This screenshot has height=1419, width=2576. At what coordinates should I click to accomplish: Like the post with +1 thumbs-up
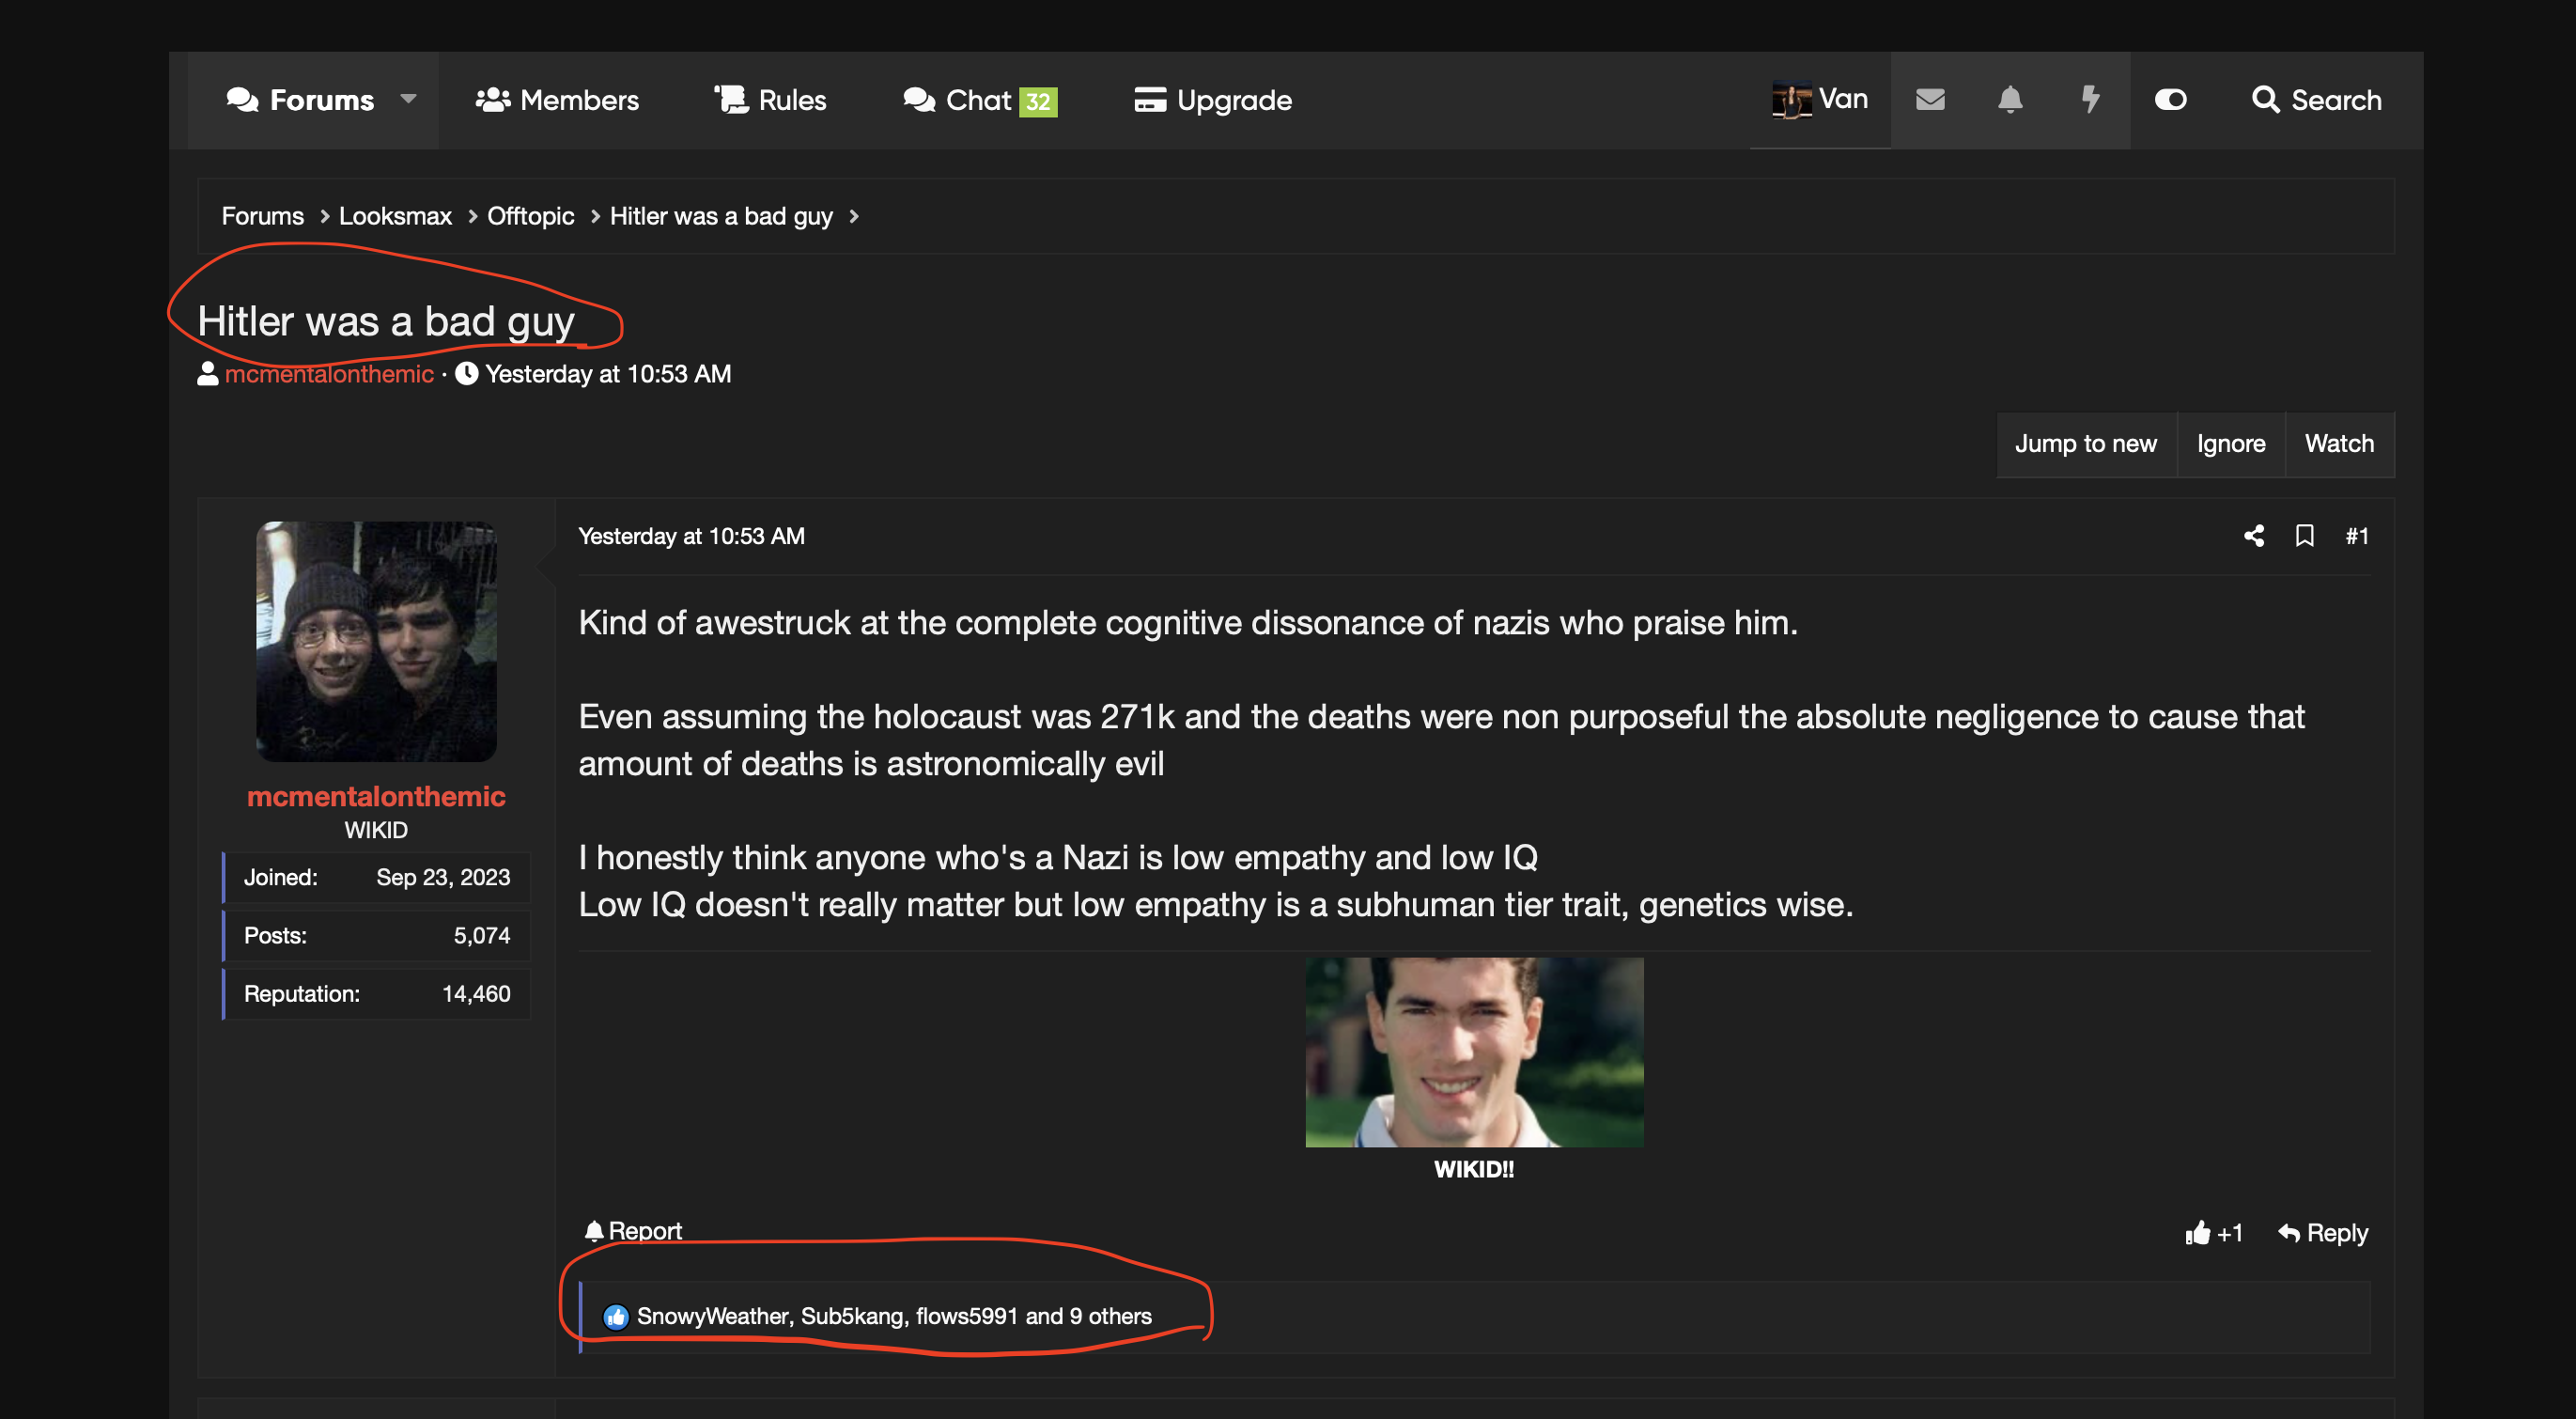tap(2213, 1233)
